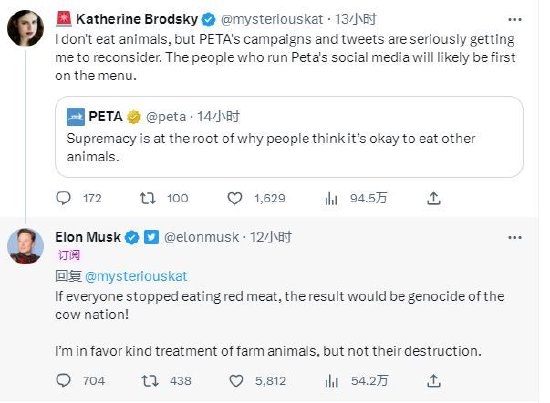This screenshot has width=550, height=403.
Task: Click Elon Musk's blue verified badge
Action: [132, 237]
